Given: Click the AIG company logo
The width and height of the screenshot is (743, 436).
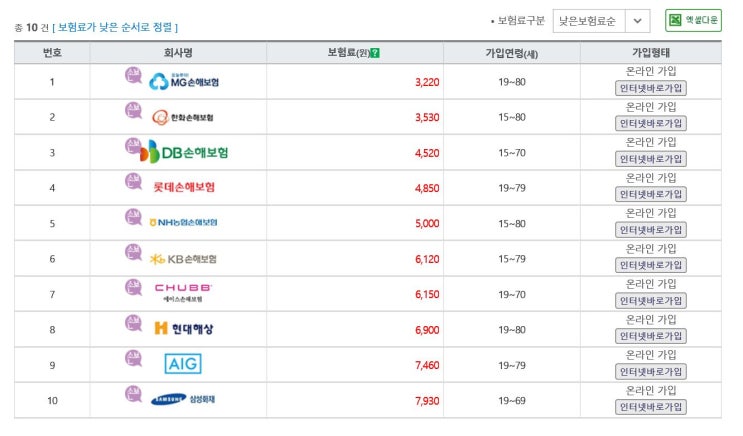Looking at the screenshot, I should [183, 364].
